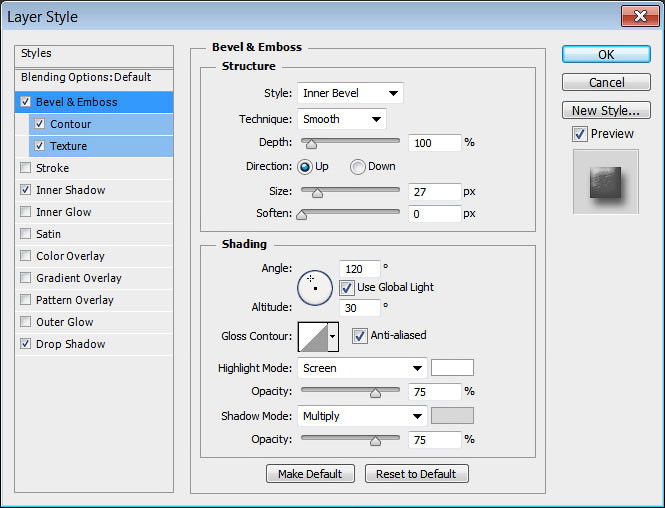
Task: Open the Style dropdown showing Inner Bevel
Action: (x=350, y=93)
